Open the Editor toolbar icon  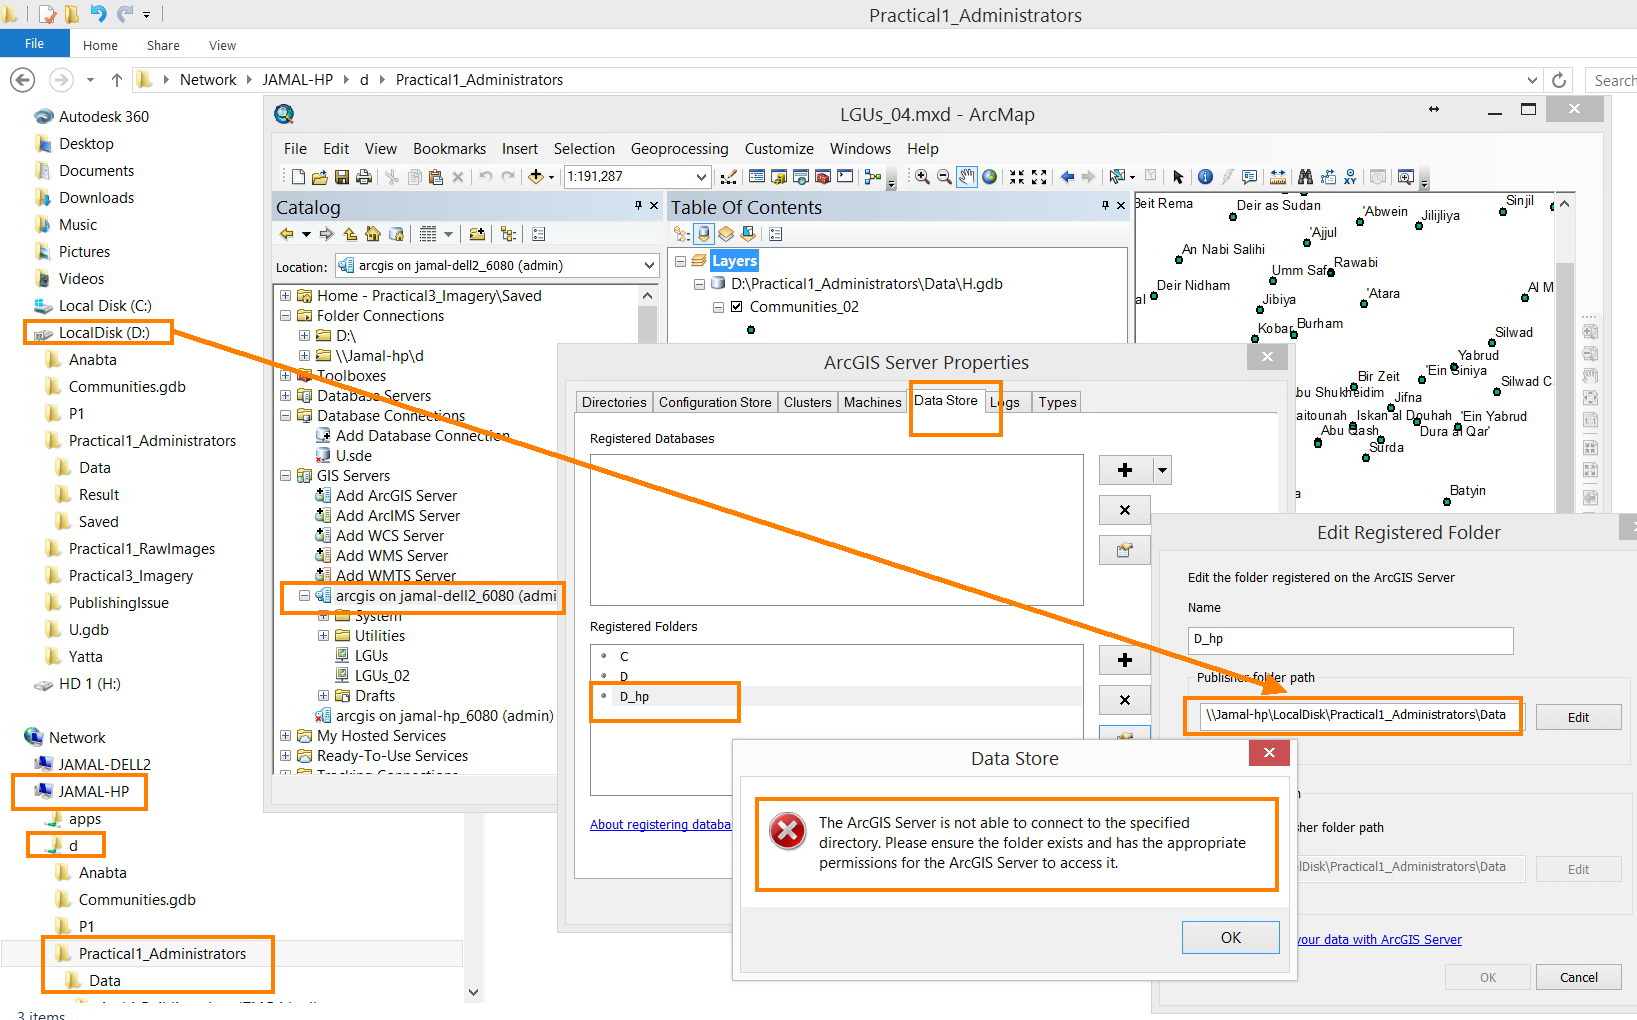coord(729,177)
